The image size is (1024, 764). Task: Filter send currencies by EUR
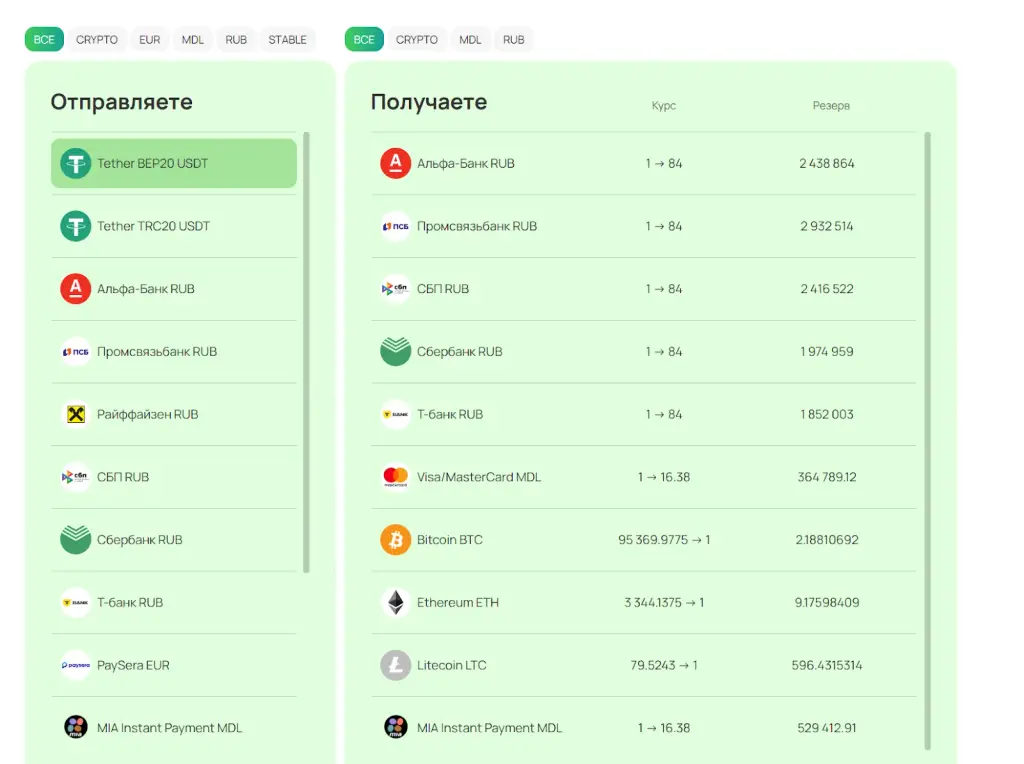point(150,39)
